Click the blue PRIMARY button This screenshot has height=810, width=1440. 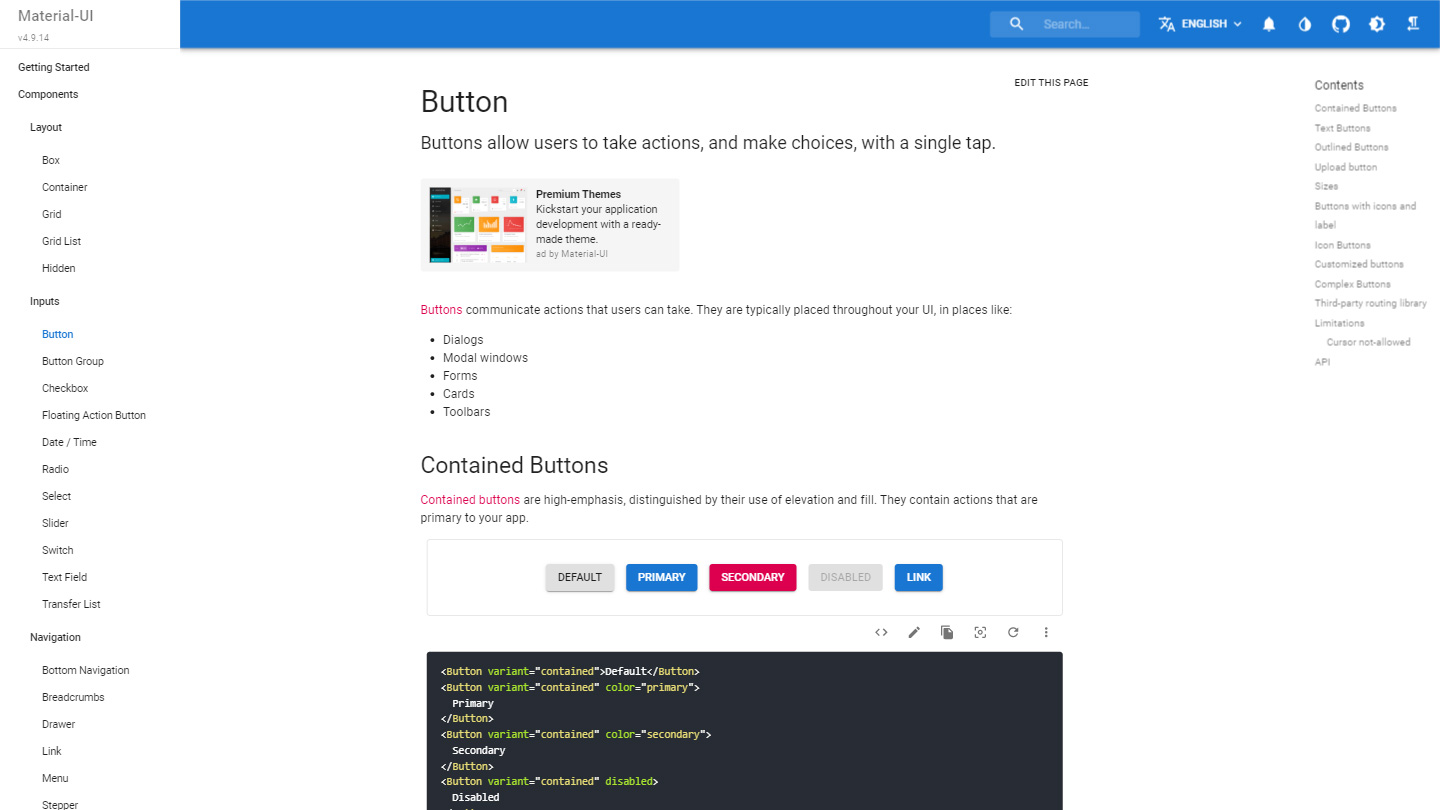[x=662, y=577]
